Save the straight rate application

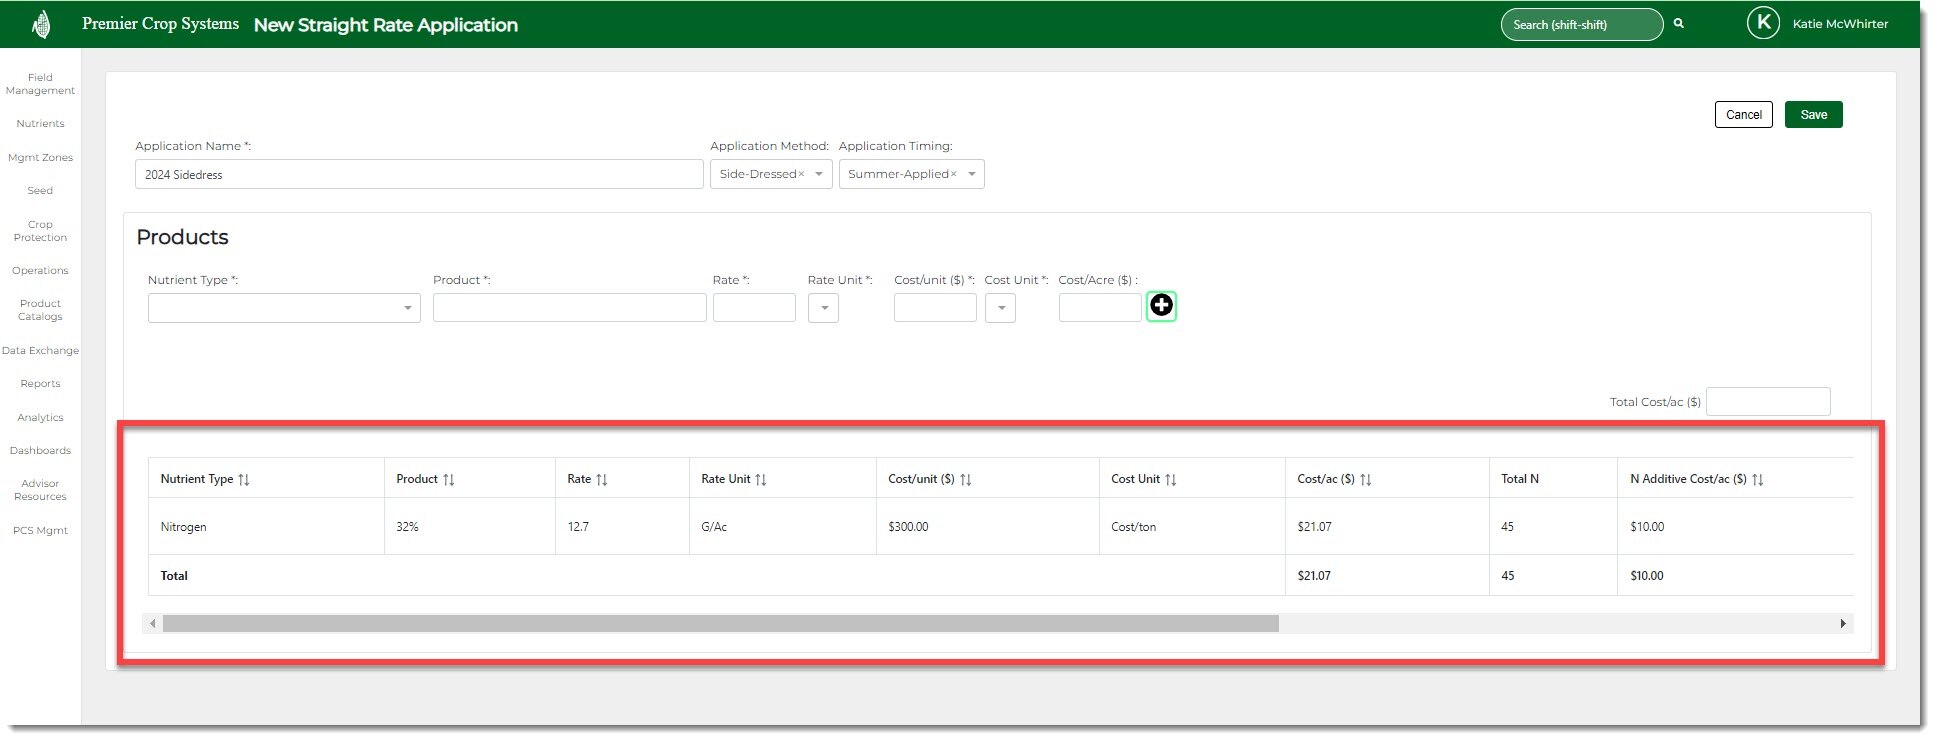click(1813, 115)
